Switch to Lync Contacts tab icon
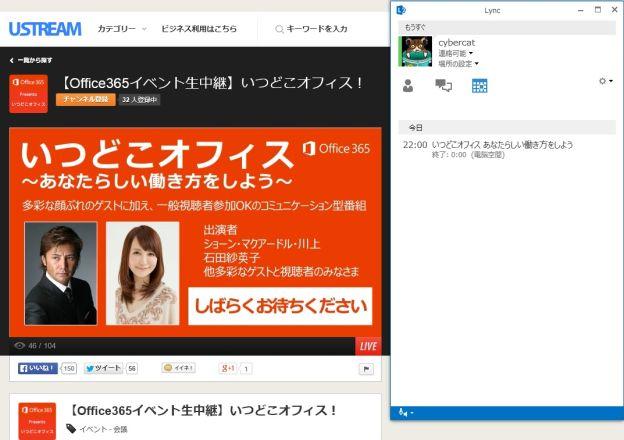The width and height of the screenshot is (624, 440). coord(408,86)
